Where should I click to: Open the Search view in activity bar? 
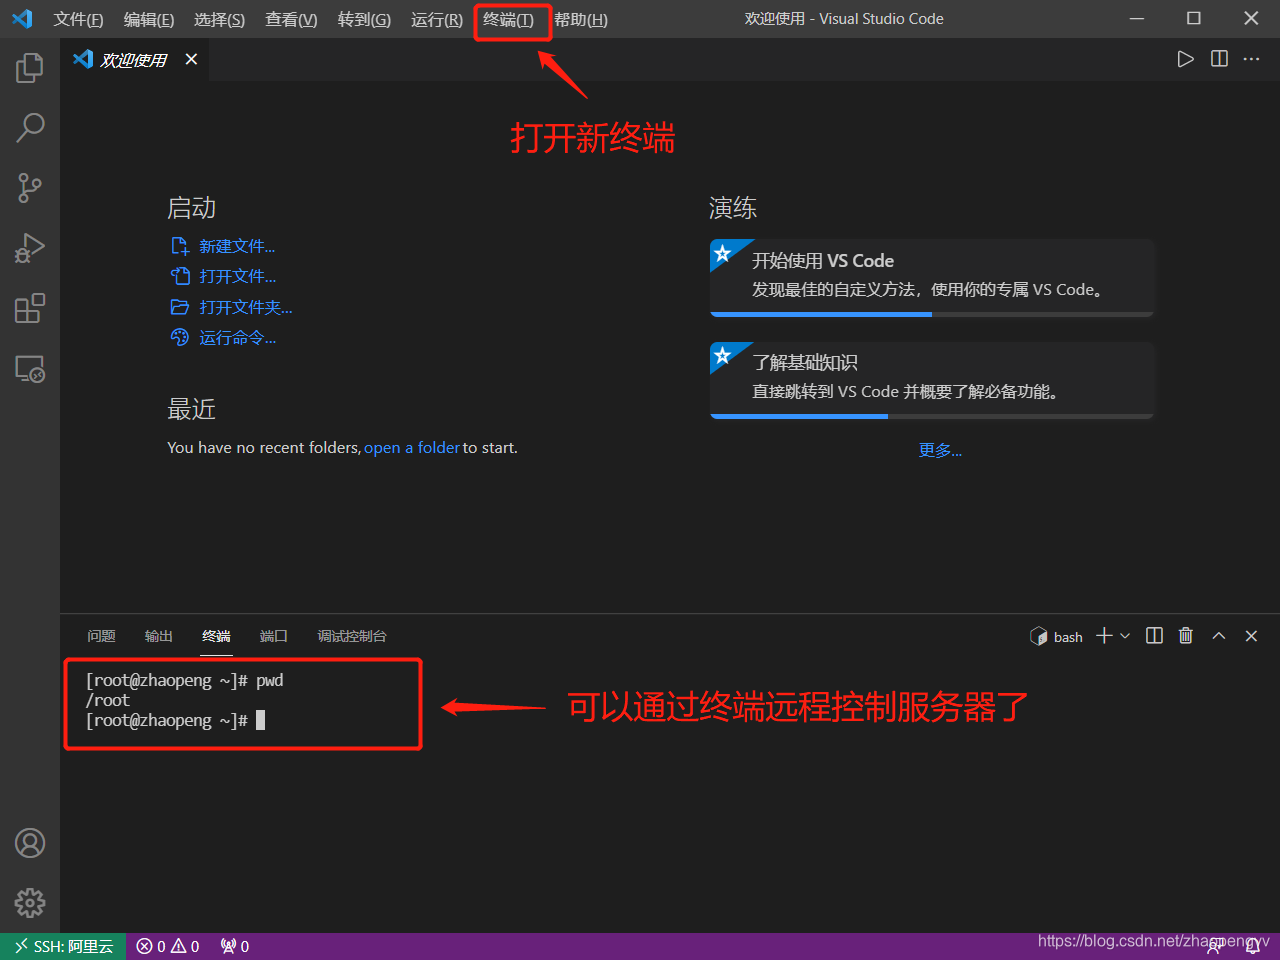pos(30,128)
